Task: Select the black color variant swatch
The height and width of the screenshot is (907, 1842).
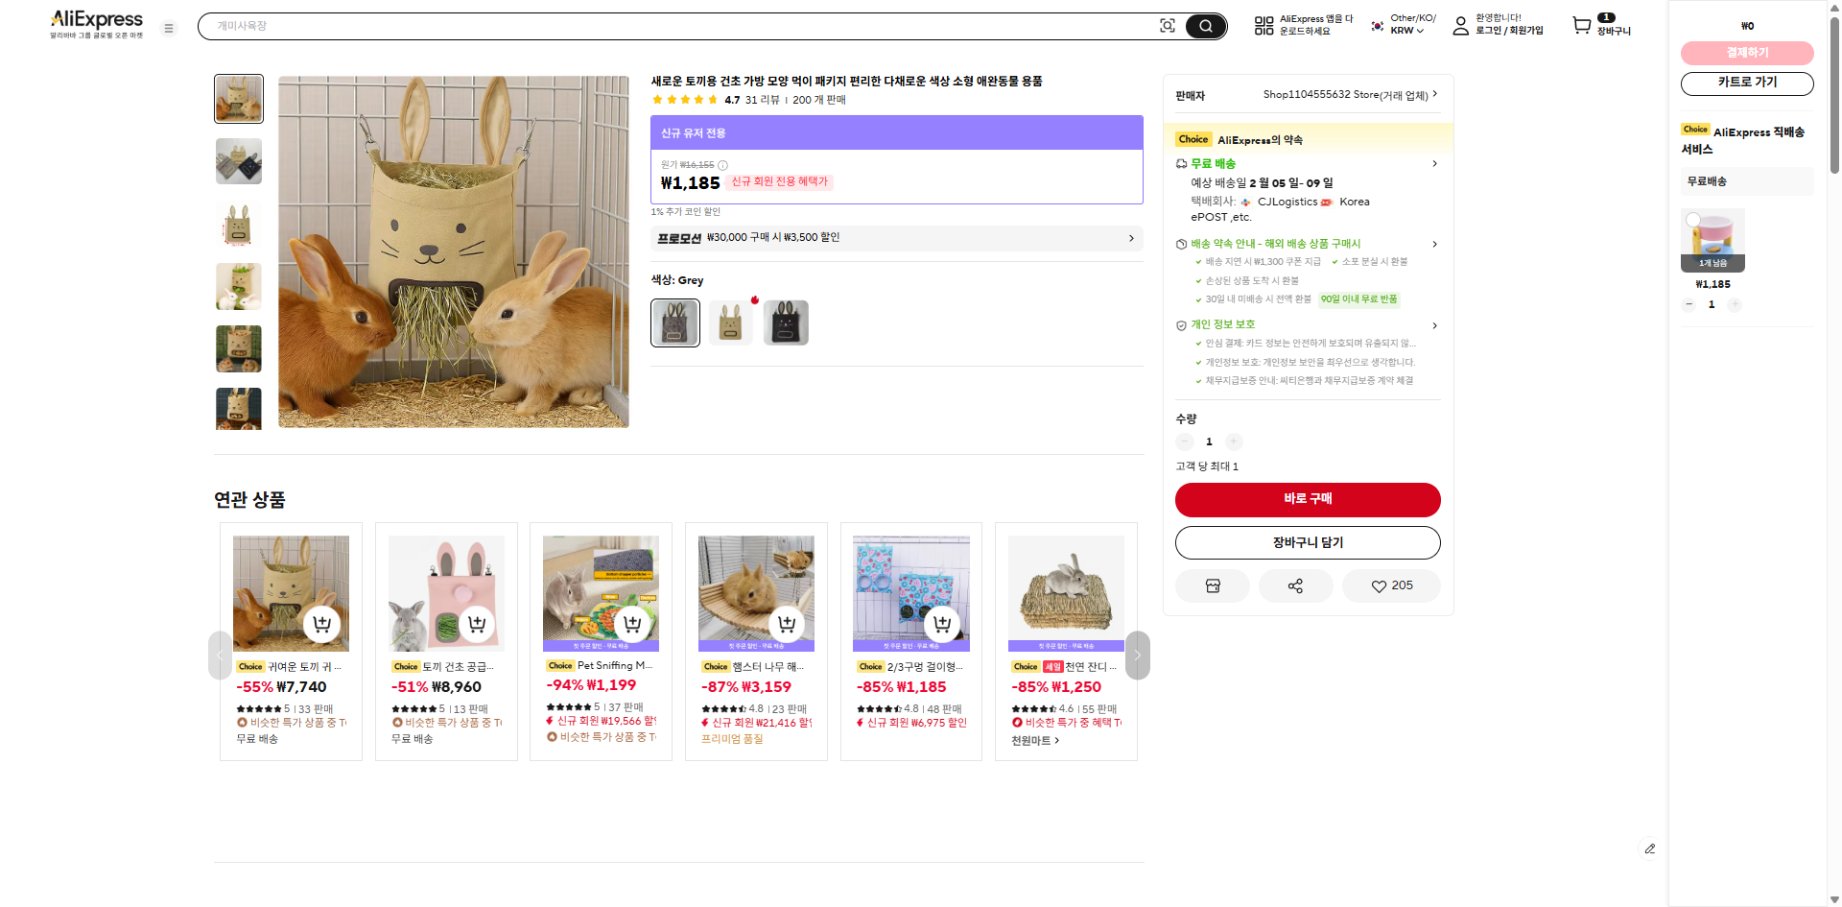Action: [786, 323]
